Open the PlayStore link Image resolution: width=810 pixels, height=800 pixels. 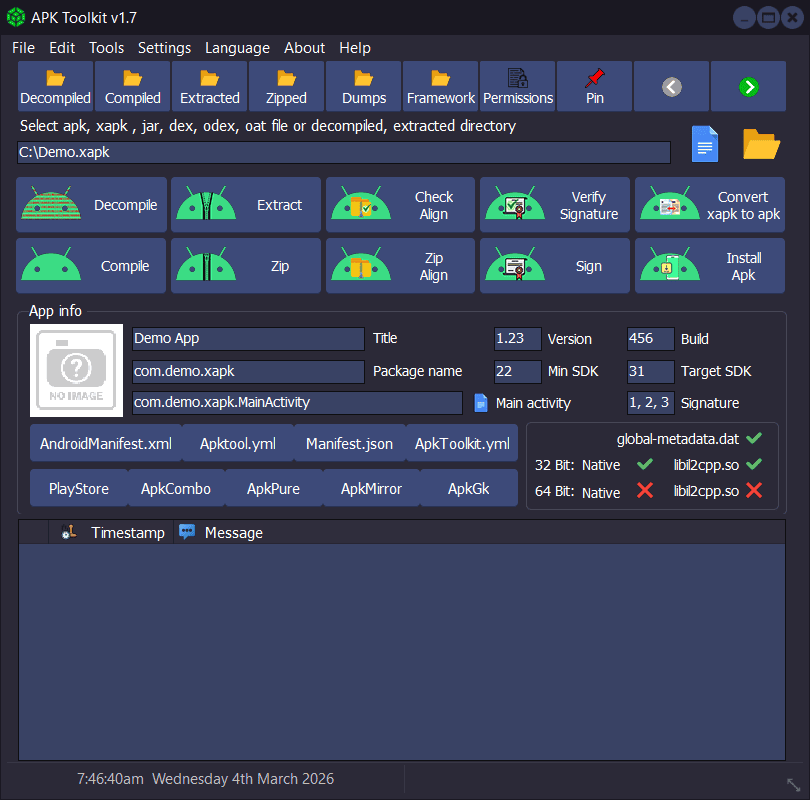[x=79, y=488]
